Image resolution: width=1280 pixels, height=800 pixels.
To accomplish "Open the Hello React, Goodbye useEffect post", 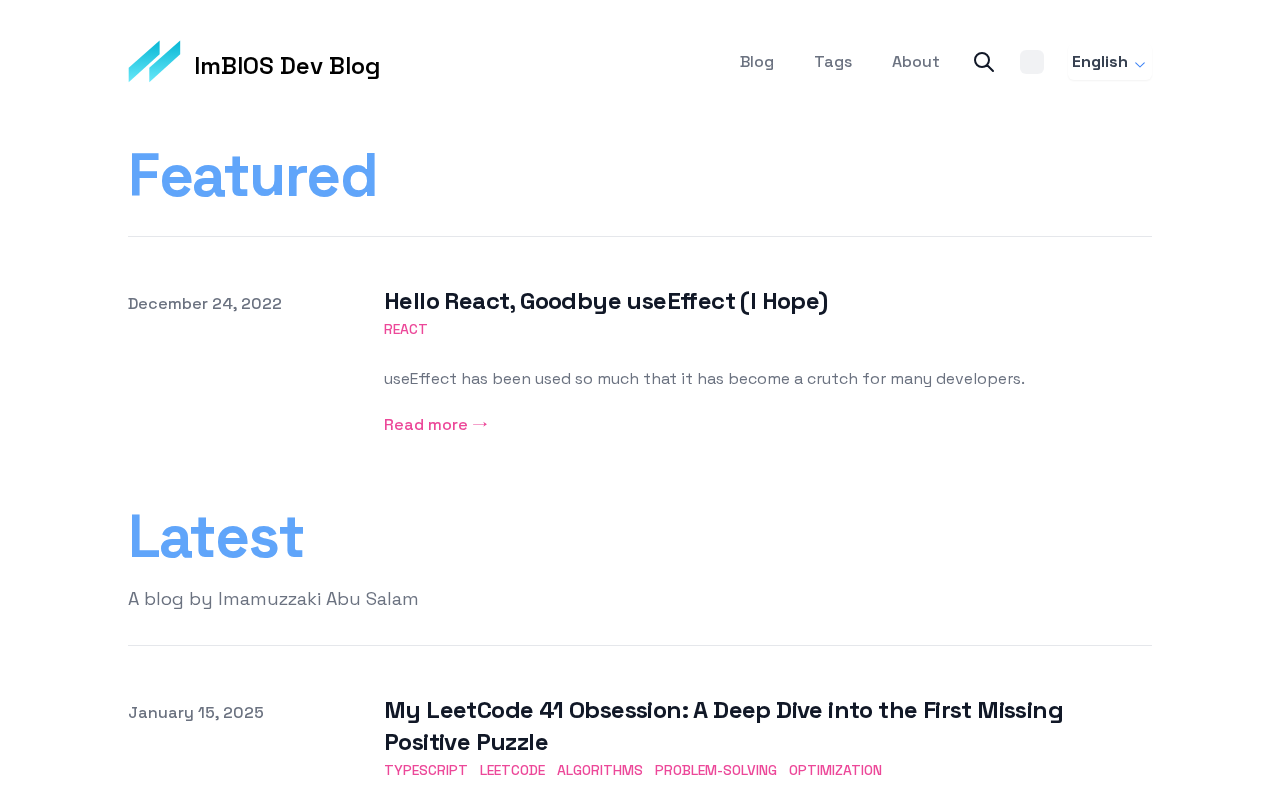I will pyautogui.click(x=606, y=301).
